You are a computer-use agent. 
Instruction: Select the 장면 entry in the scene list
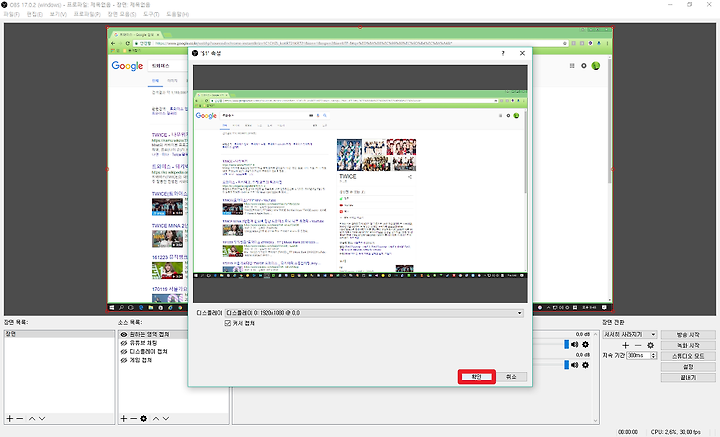59,334
